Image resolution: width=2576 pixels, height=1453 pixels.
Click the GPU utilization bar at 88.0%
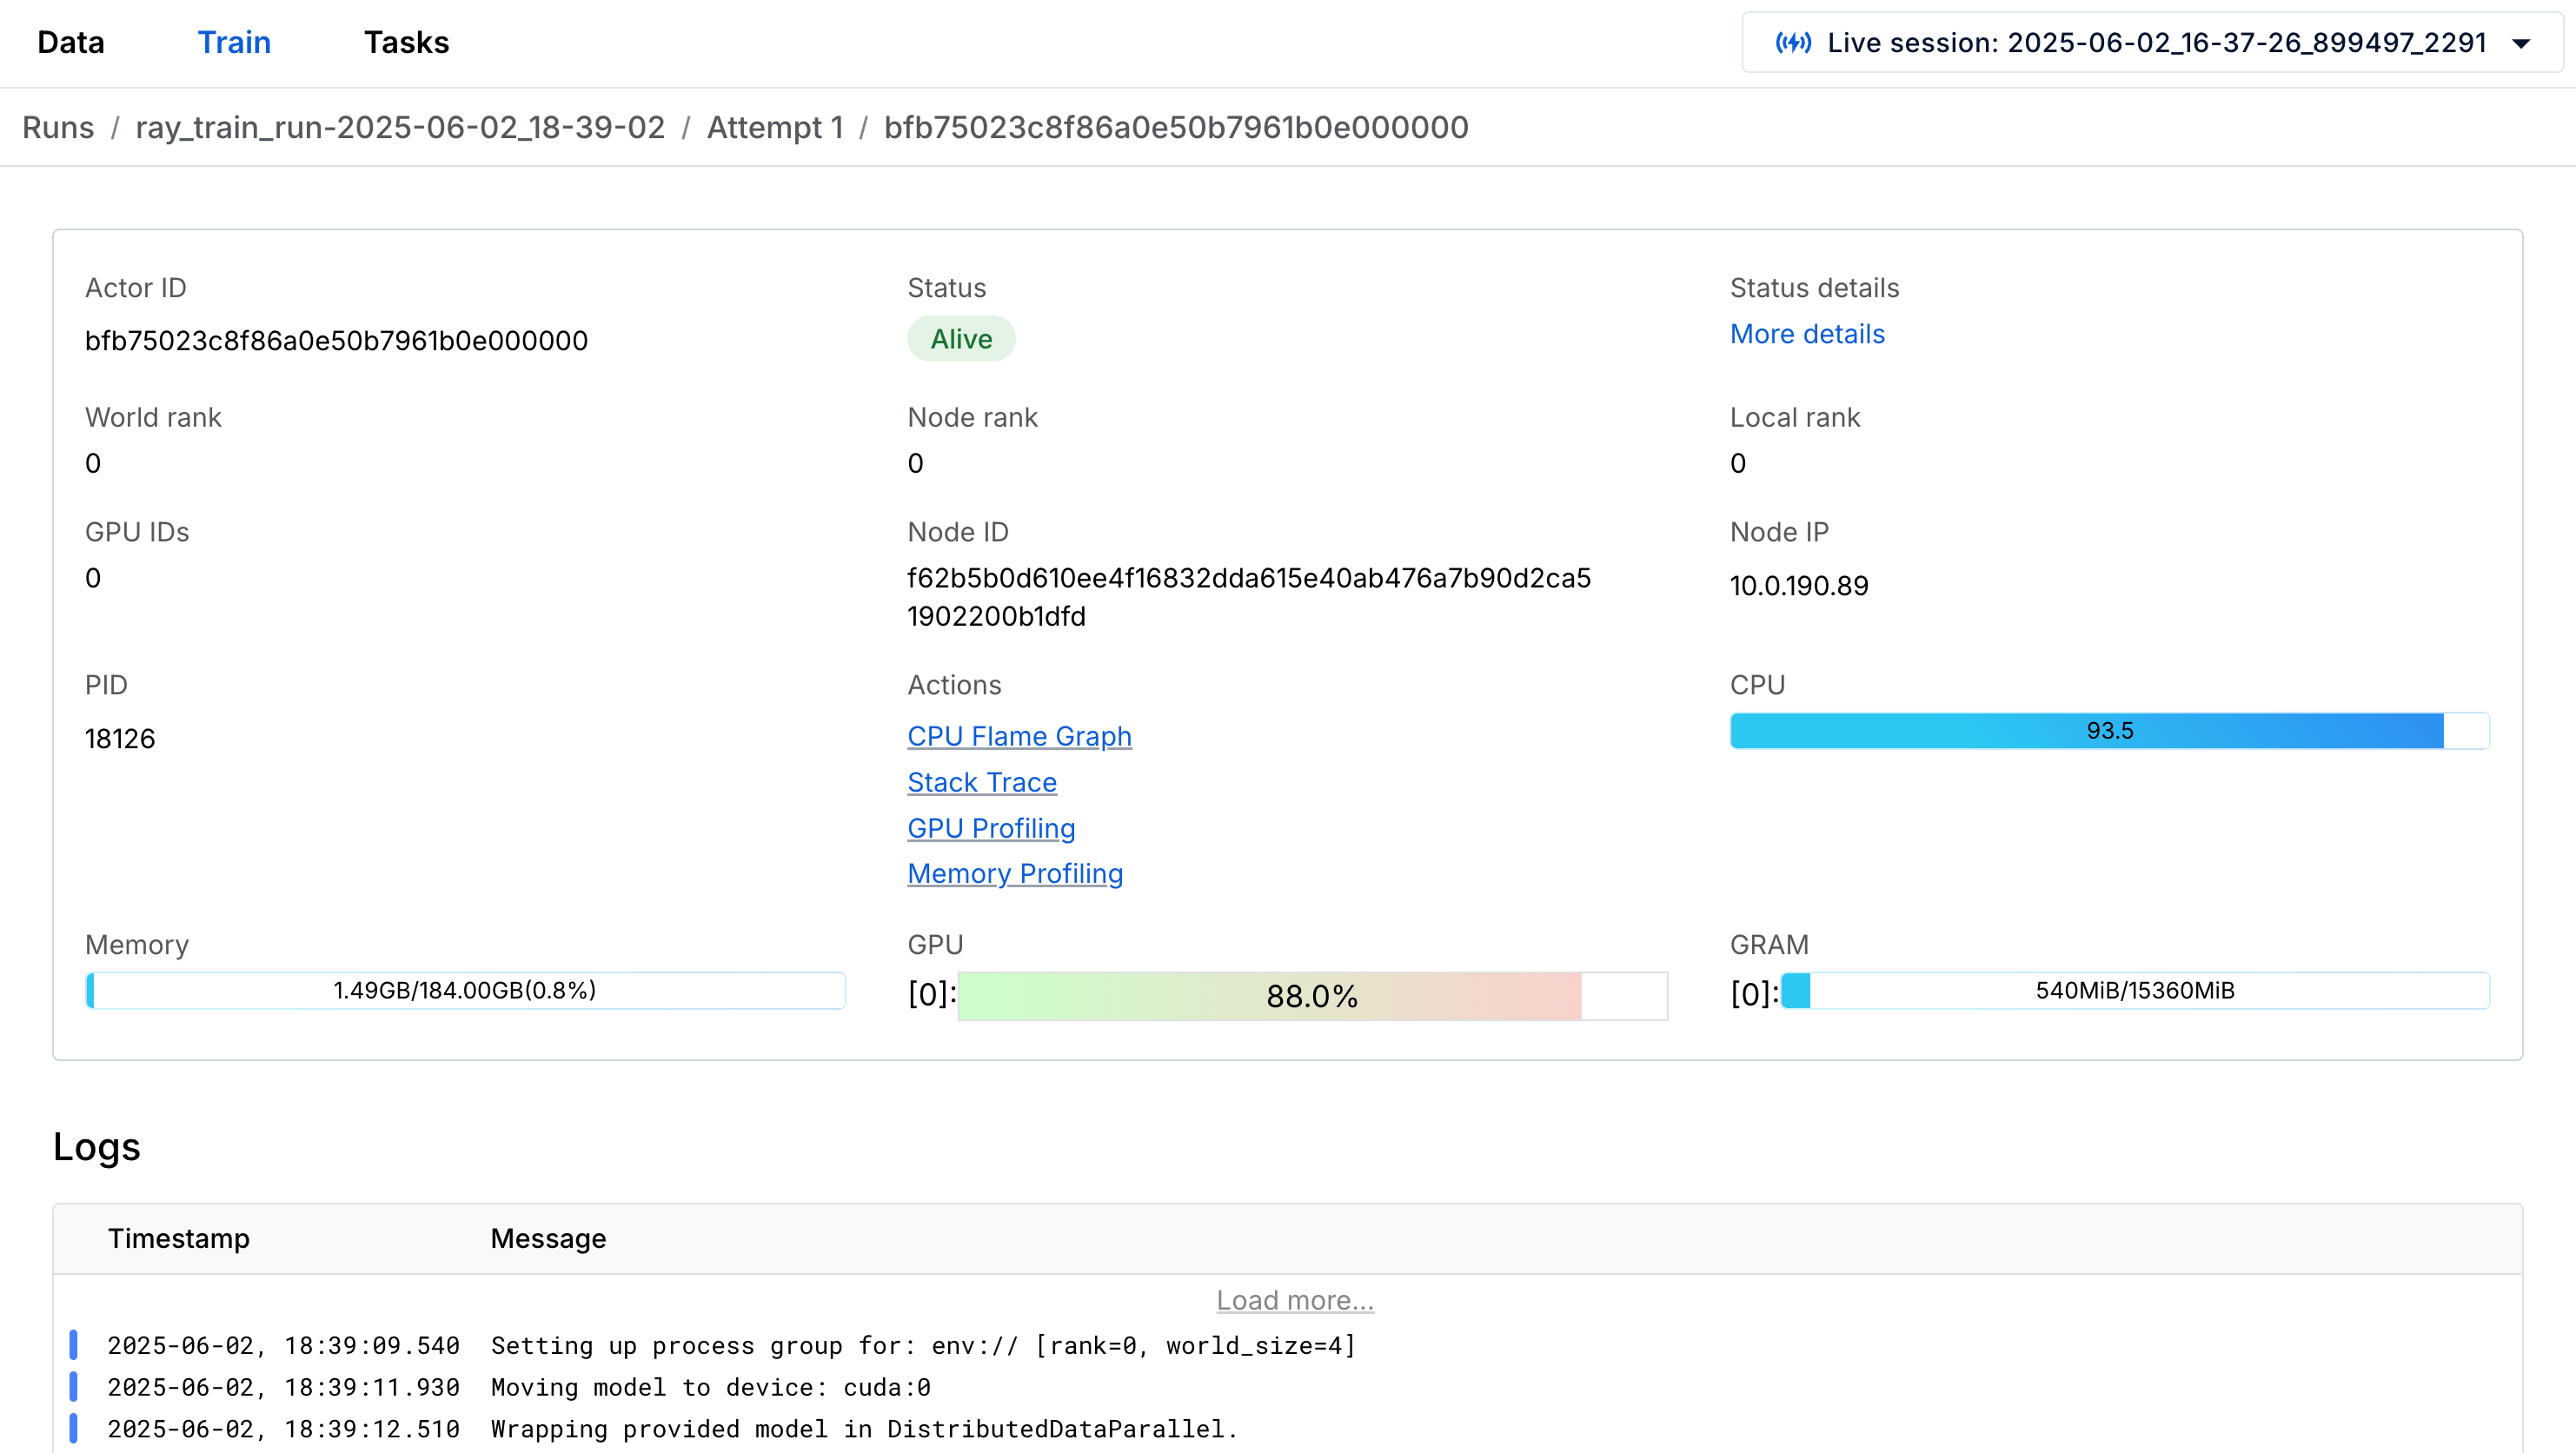pos(1312,996)
